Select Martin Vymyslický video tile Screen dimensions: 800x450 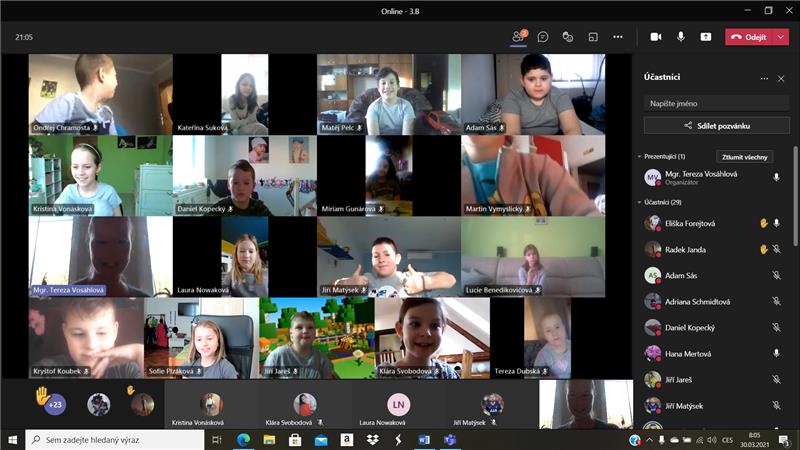[x=533, y=176]
